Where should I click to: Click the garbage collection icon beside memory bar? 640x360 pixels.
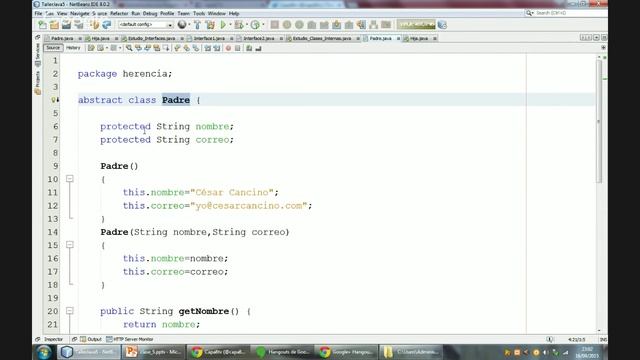point(442,25)
